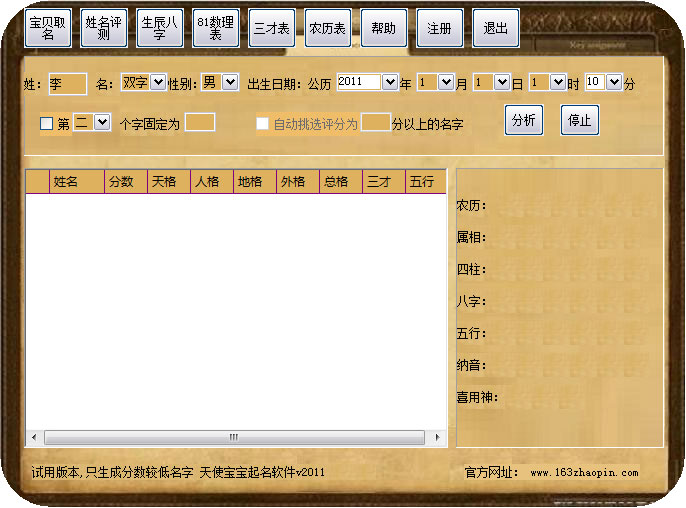Open the 三才表 tab
686x508 pixels.
coord(272,28)
